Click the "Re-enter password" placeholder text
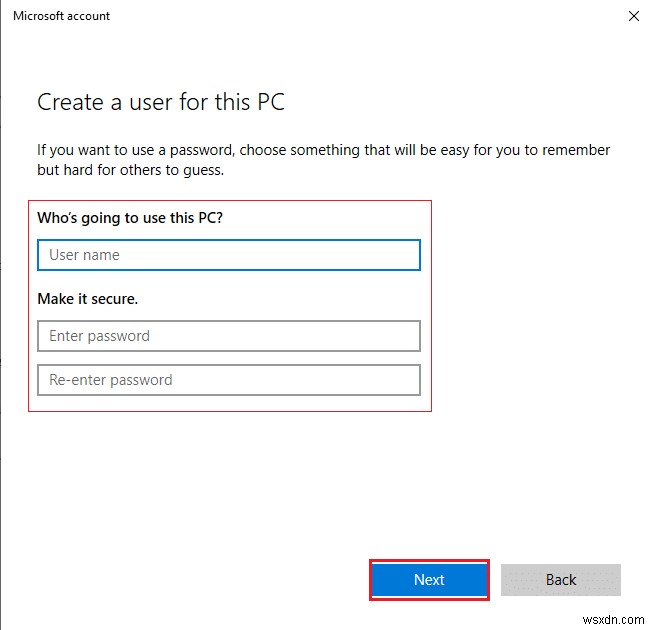Image resolution: width=656 pixels, height=630 pixels. 111,380
